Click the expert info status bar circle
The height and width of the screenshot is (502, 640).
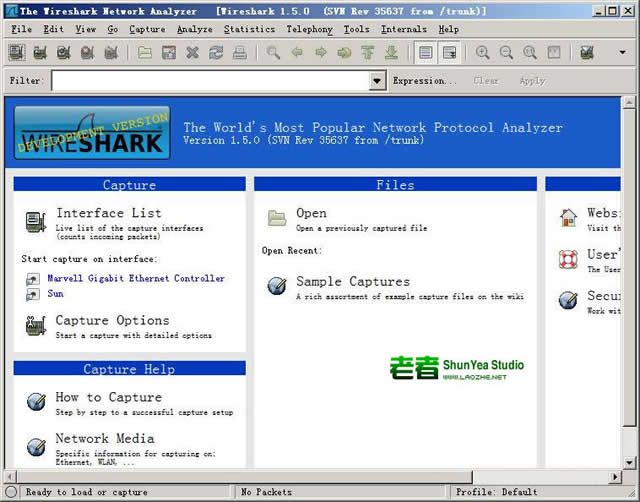11,492
